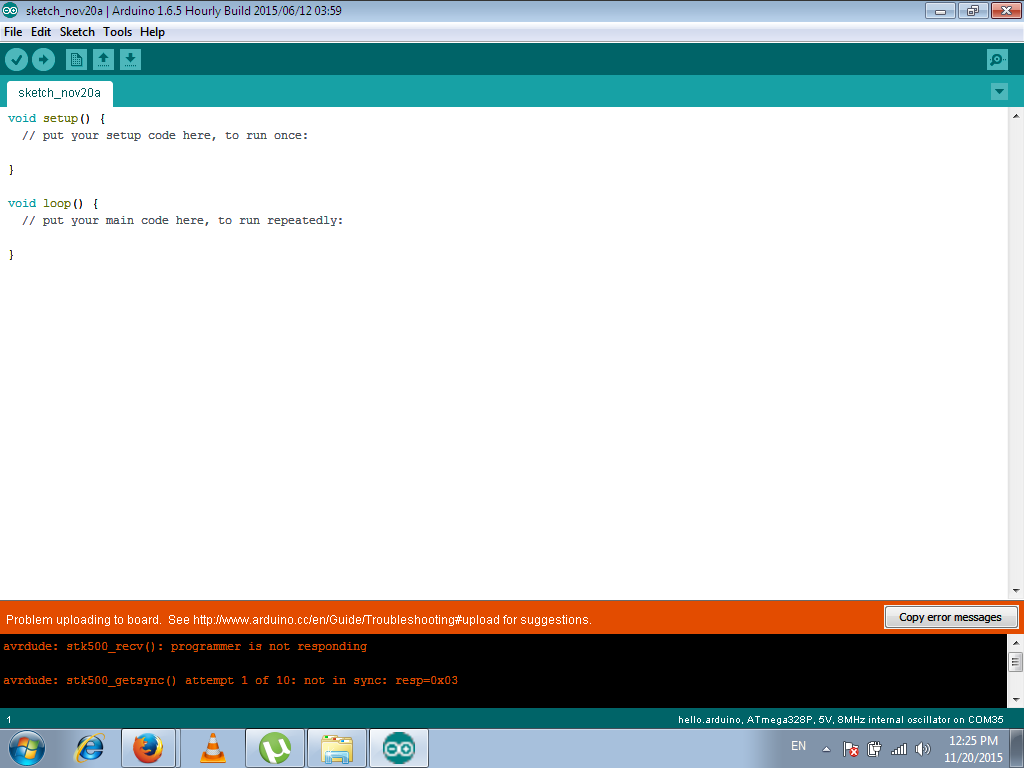Create a new sketch with New icon

click(76, 60)
